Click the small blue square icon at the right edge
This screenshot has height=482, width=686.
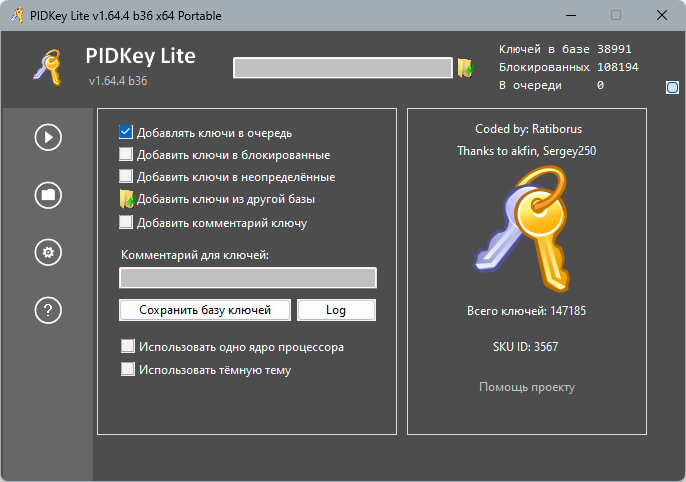(x=672, y=87)
